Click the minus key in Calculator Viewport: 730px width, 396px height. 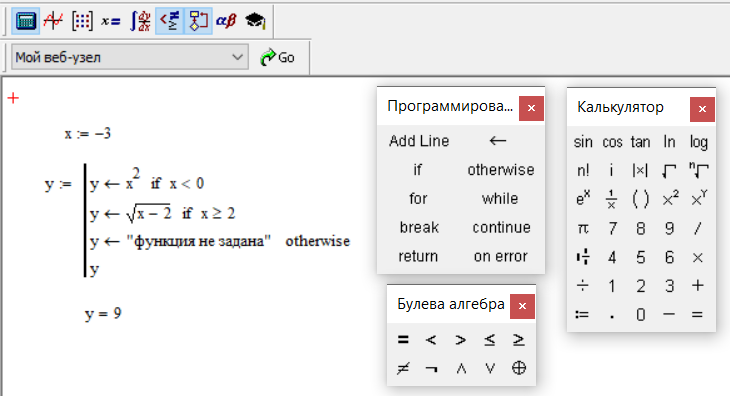[669, 315]
